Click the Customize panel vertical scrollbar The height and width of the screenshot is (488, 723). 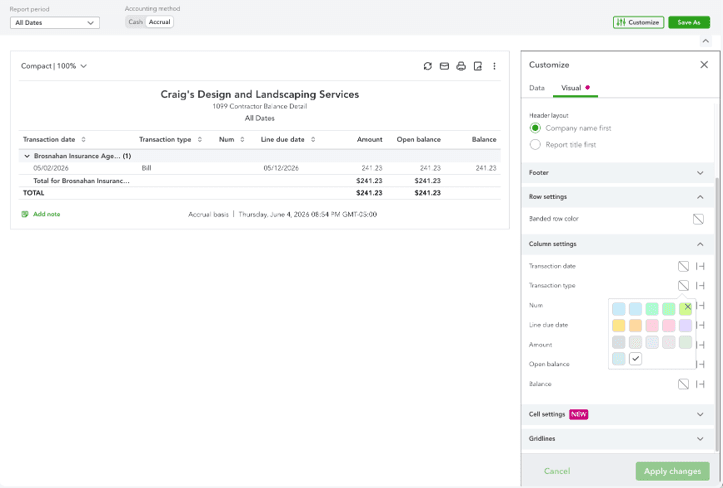click(716, 314)
